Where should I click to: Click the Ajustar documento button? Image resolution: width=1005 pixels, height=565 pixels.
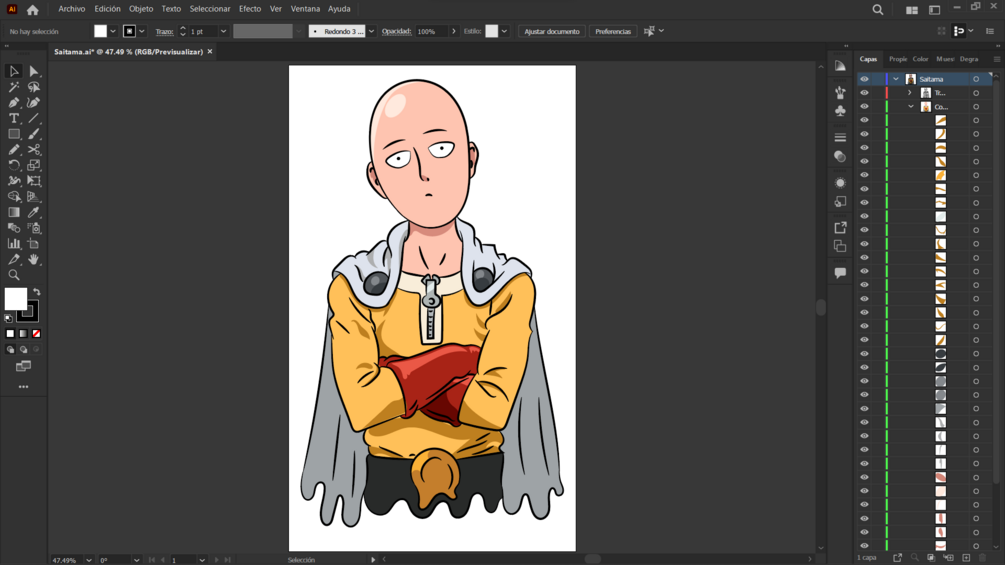[x=552, y=31]
